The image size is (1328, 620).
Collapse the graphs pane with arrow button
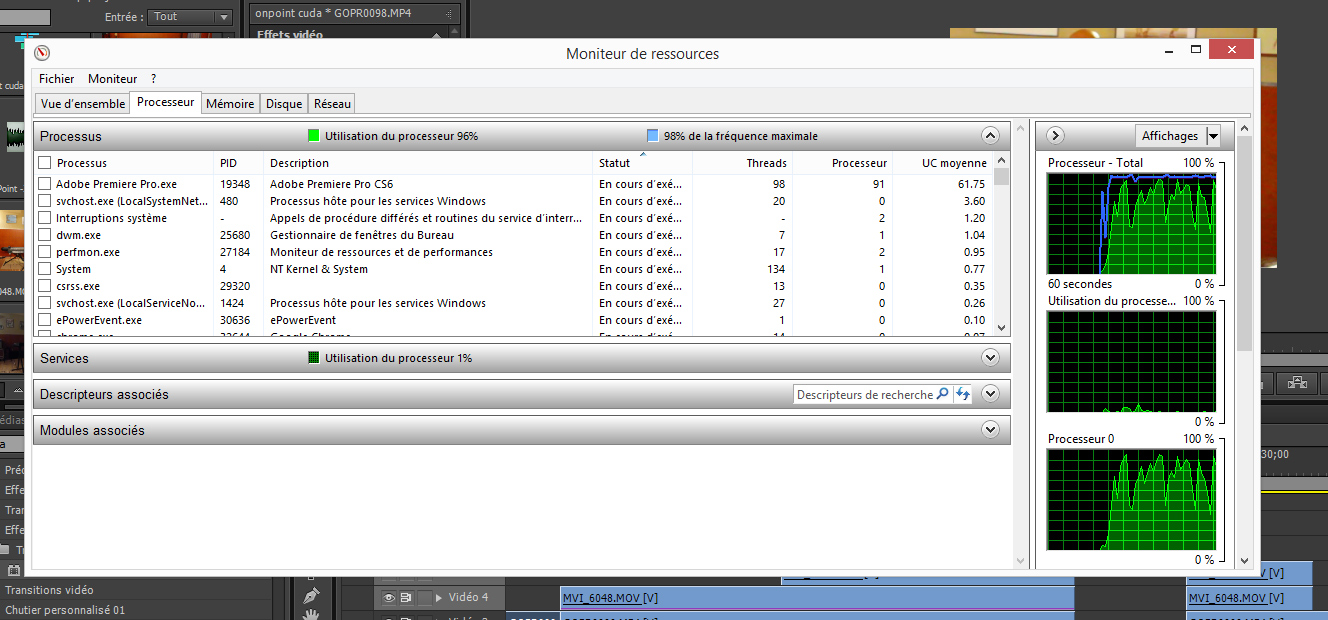[x=1056, y=136]
